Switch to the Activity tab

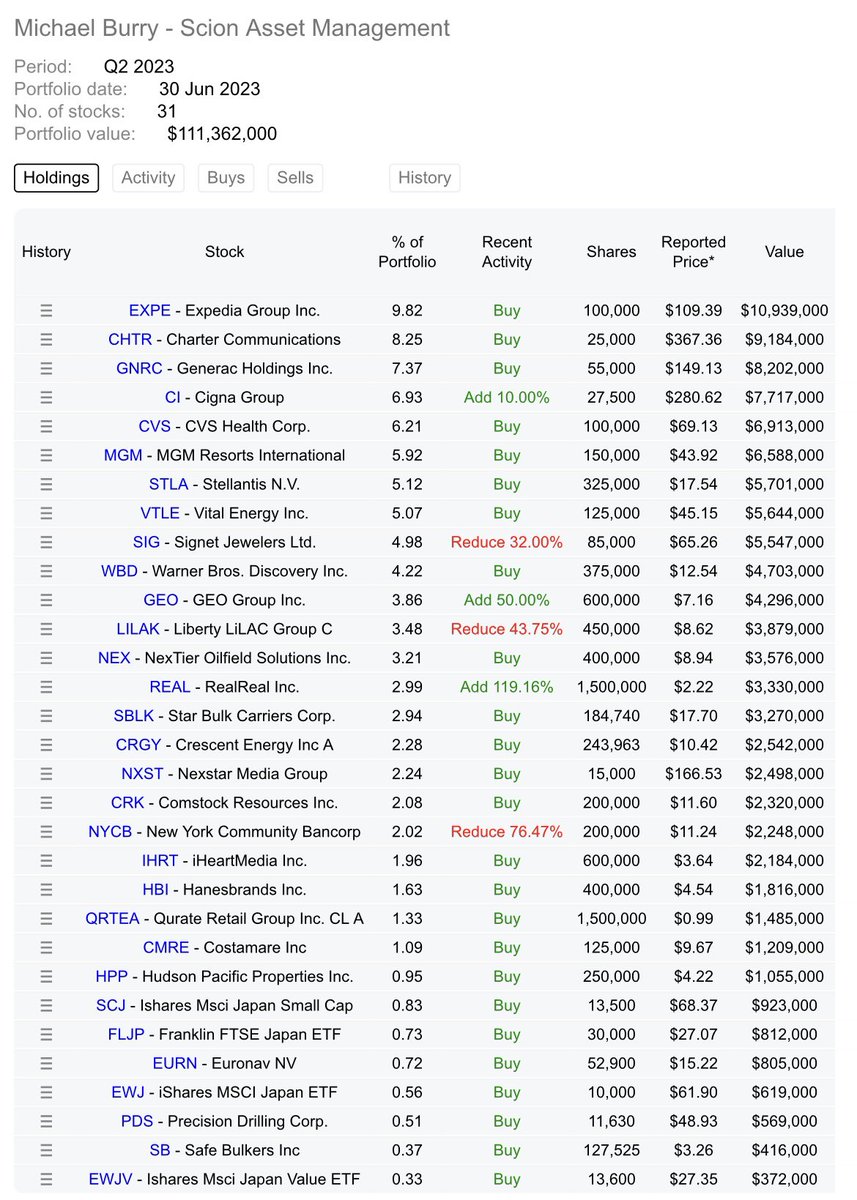148,177
